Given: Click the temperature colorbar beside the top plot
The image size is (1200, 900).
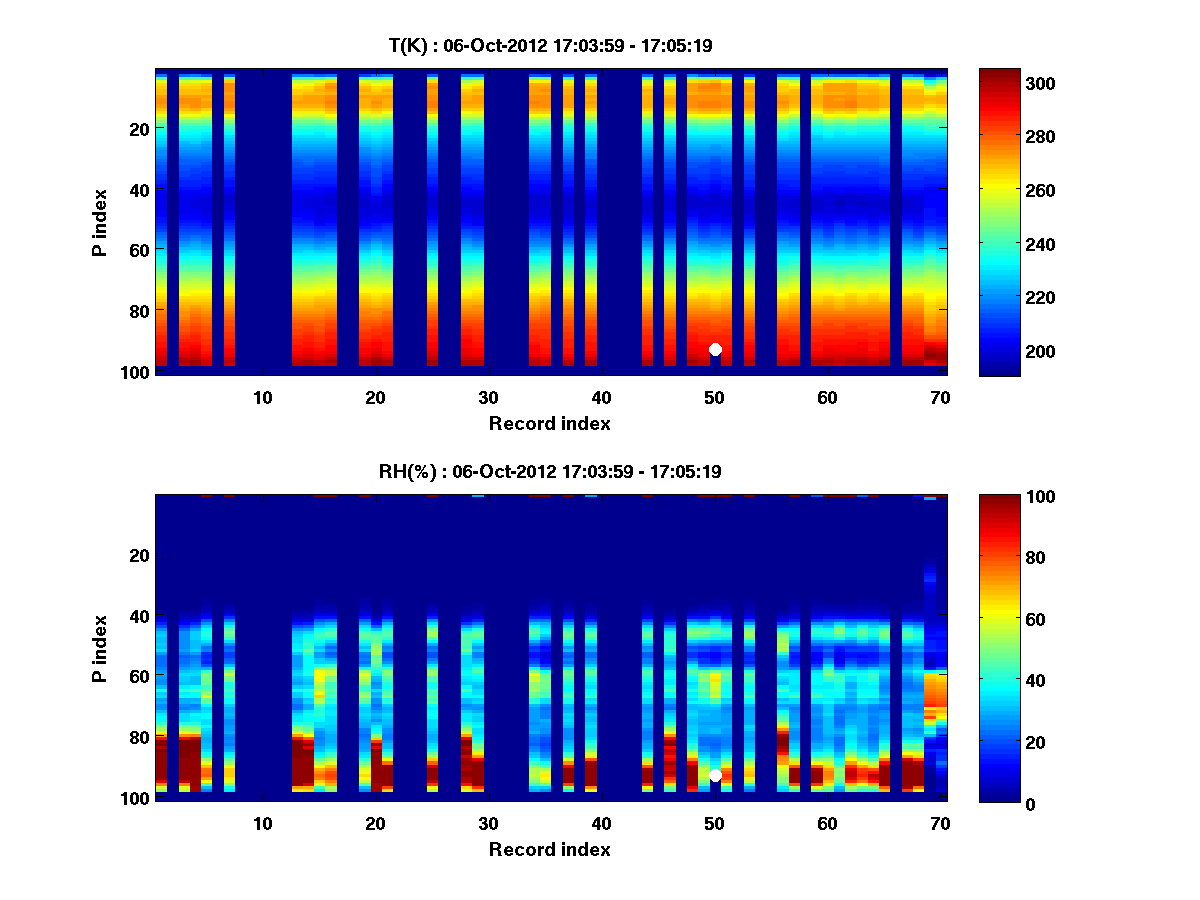Looking at the screenshot, I should coord(999,222).
